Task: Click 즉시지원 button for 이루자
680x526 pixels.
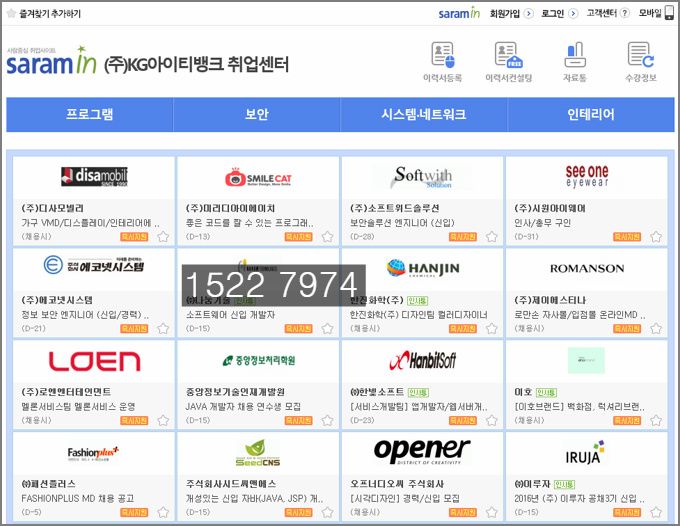Action: pos(627,513)
